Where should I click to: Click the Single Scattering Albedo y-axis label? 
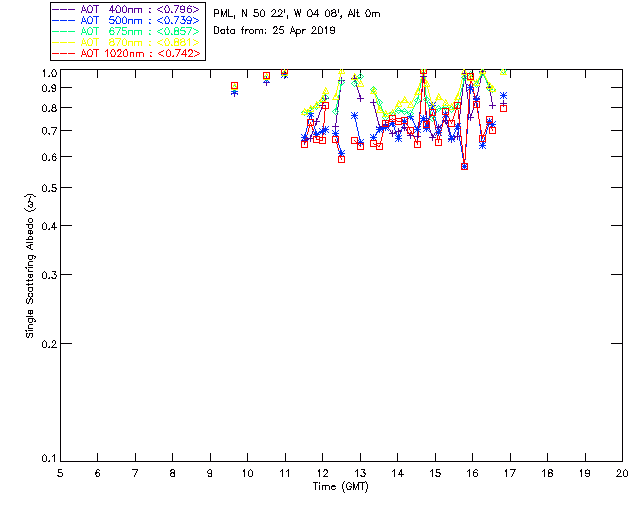[x=30, y=265]
